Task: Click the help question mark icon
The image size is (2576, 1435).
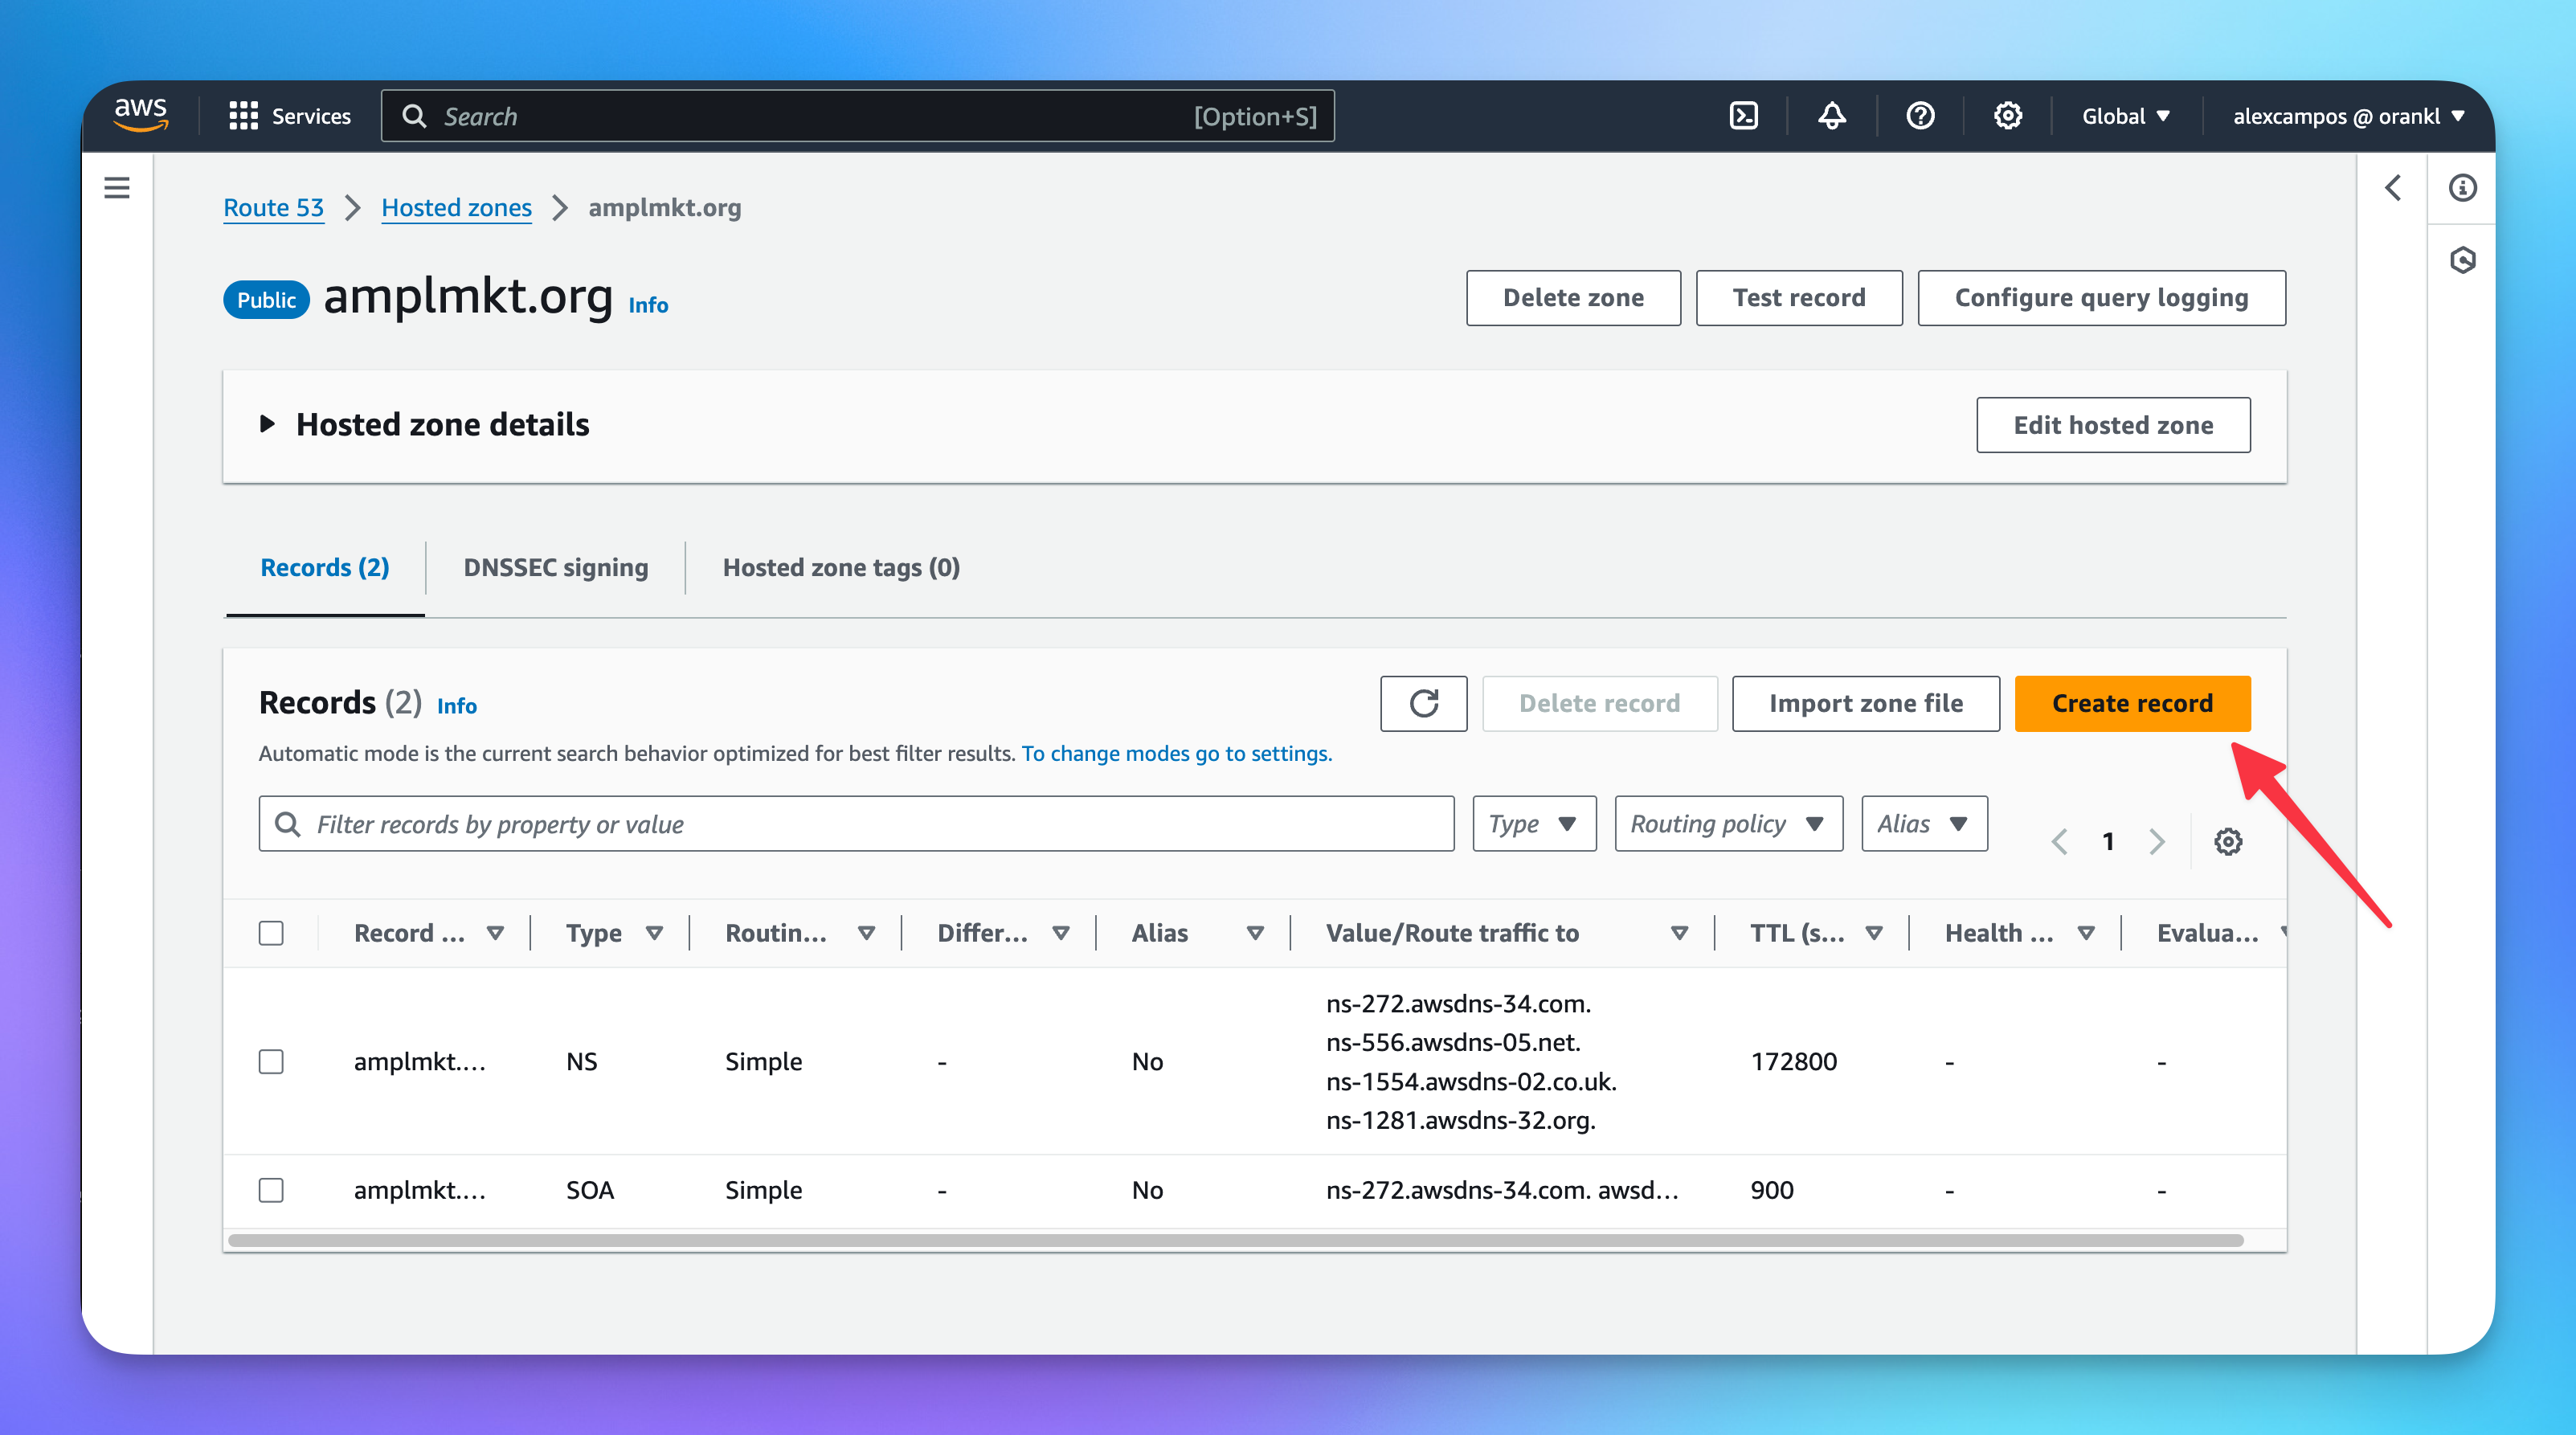Action: click(1919, 116)
